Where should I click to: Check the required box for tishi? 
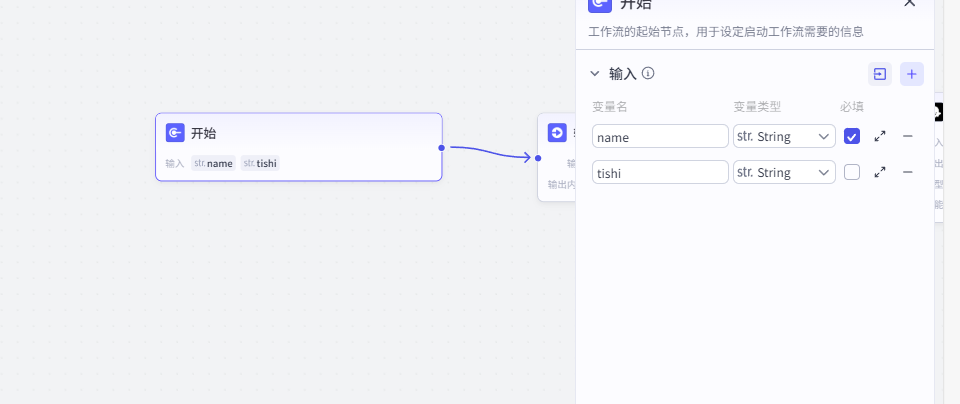pyautogui.click(x=852, y=172)
